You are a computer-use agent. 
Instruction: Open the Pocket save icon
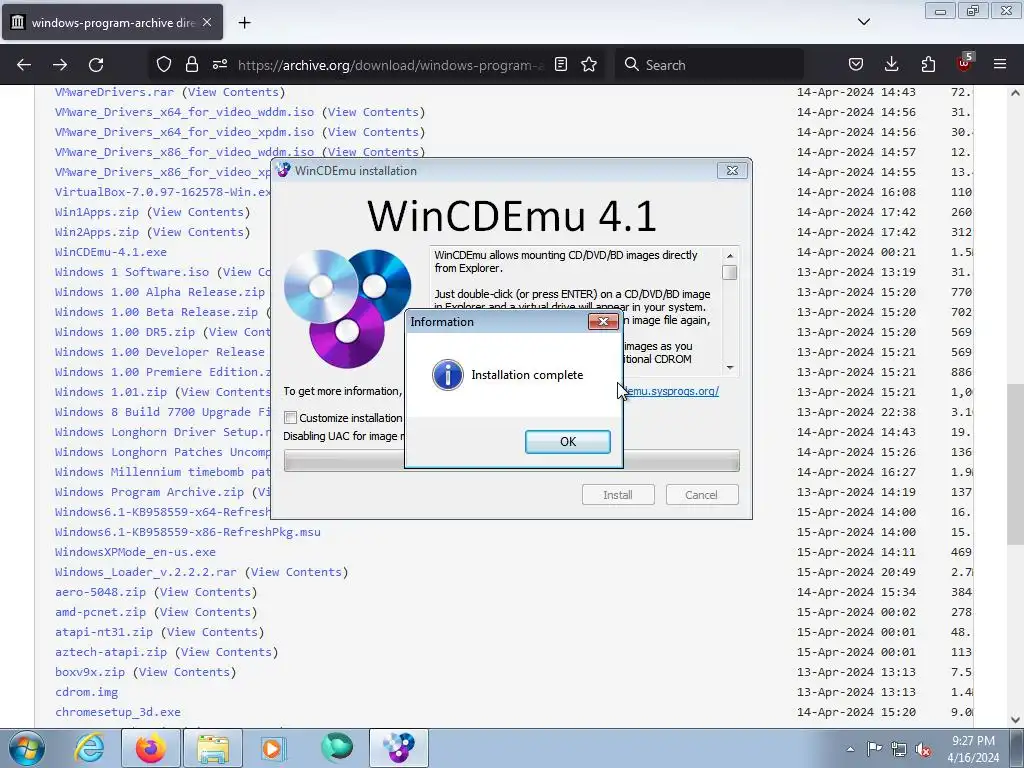click(x=856, y=64)
